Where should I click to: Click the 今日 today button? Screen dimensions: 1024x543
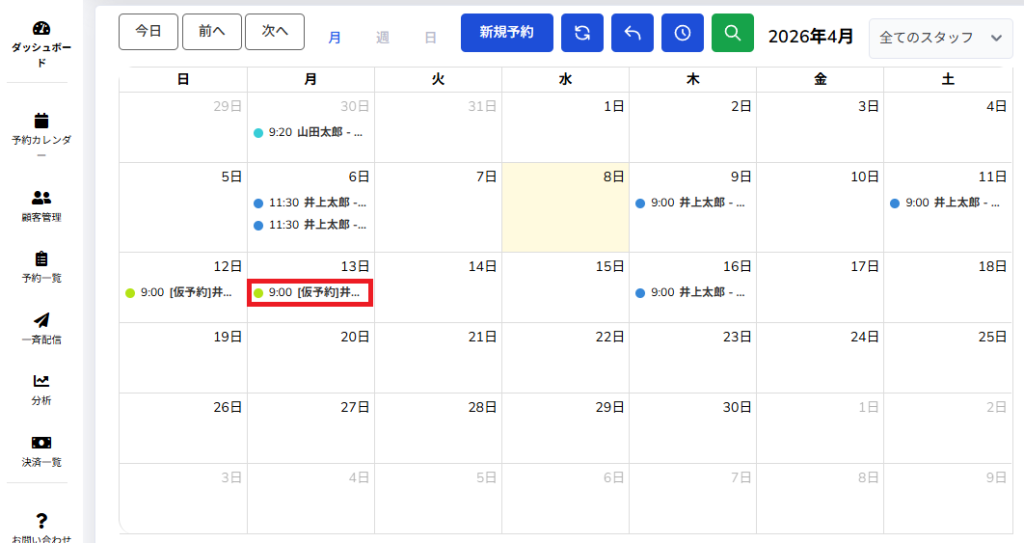148,32
